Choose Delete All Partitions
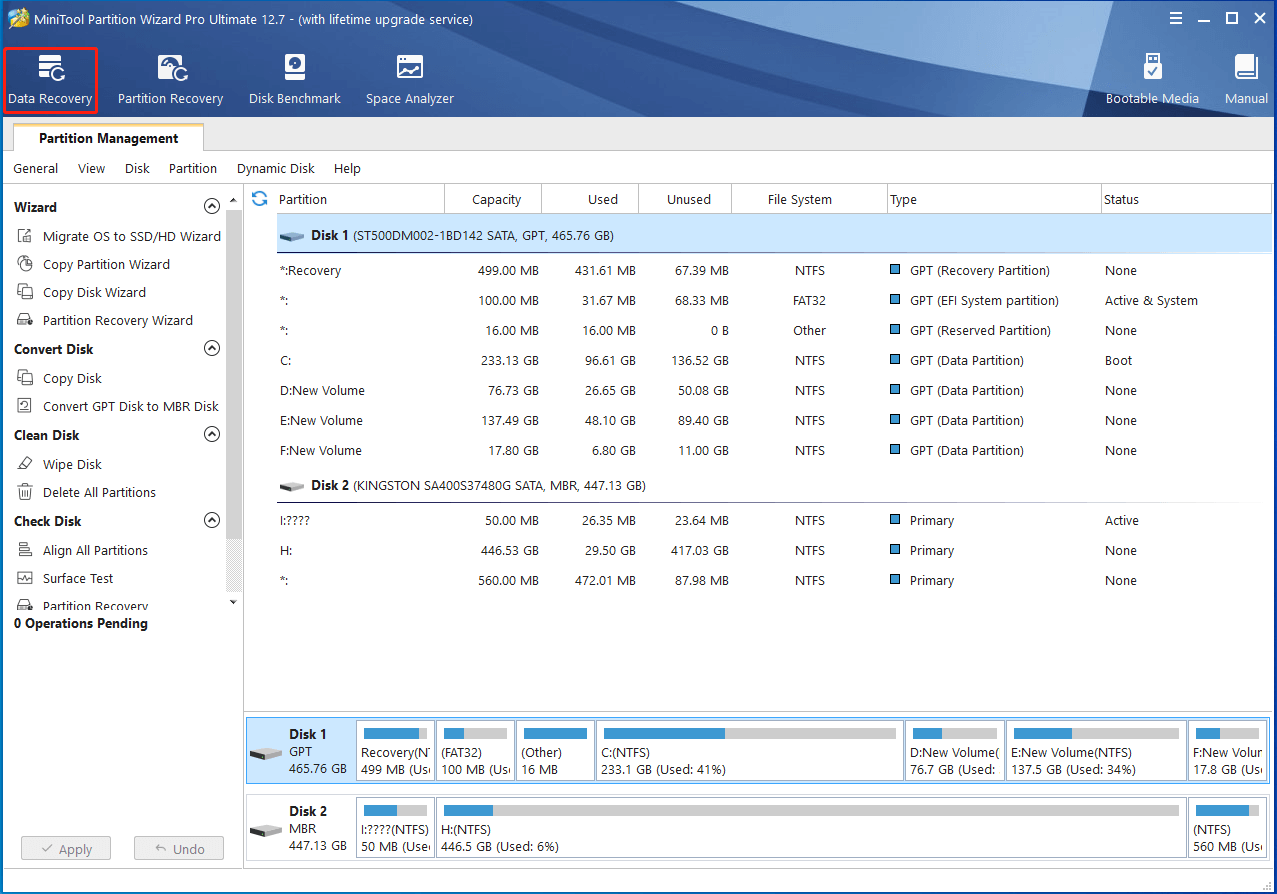 click(86, 492)
